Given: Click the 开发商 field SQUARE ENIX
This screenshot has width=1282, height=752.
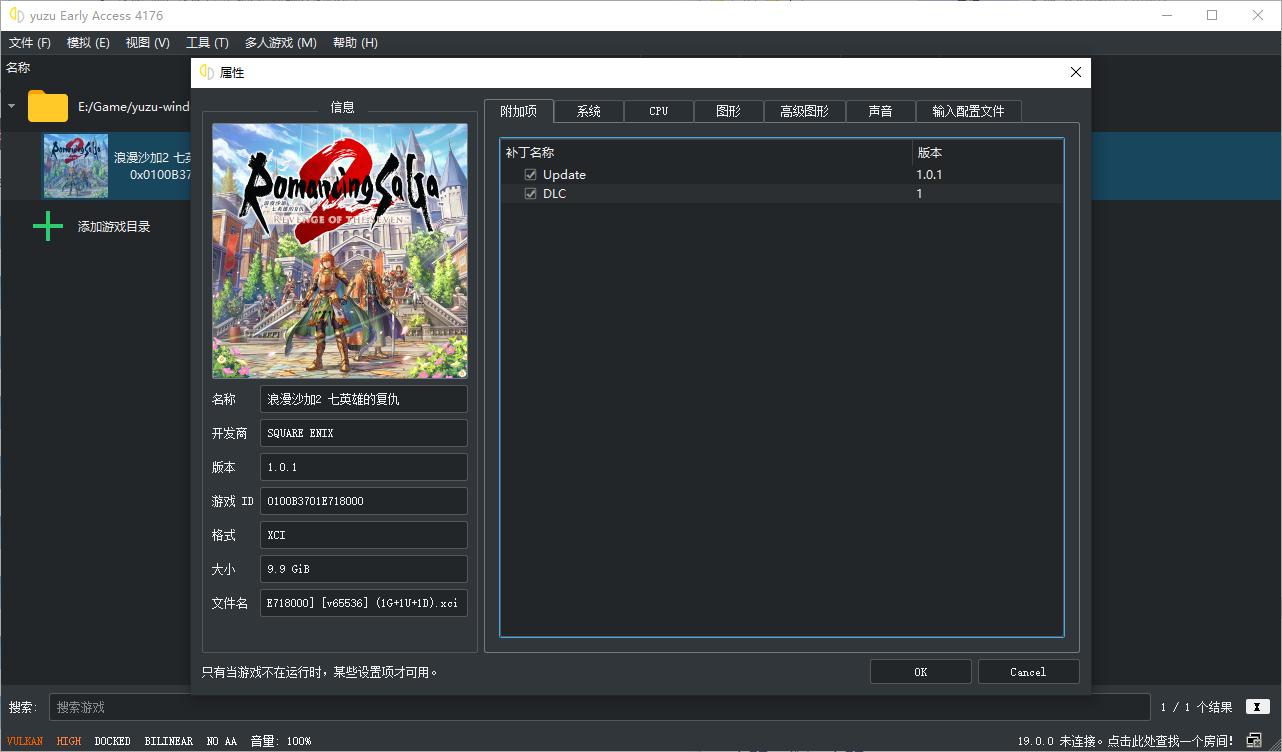Looking at the screenshot, I should point(364,433).
